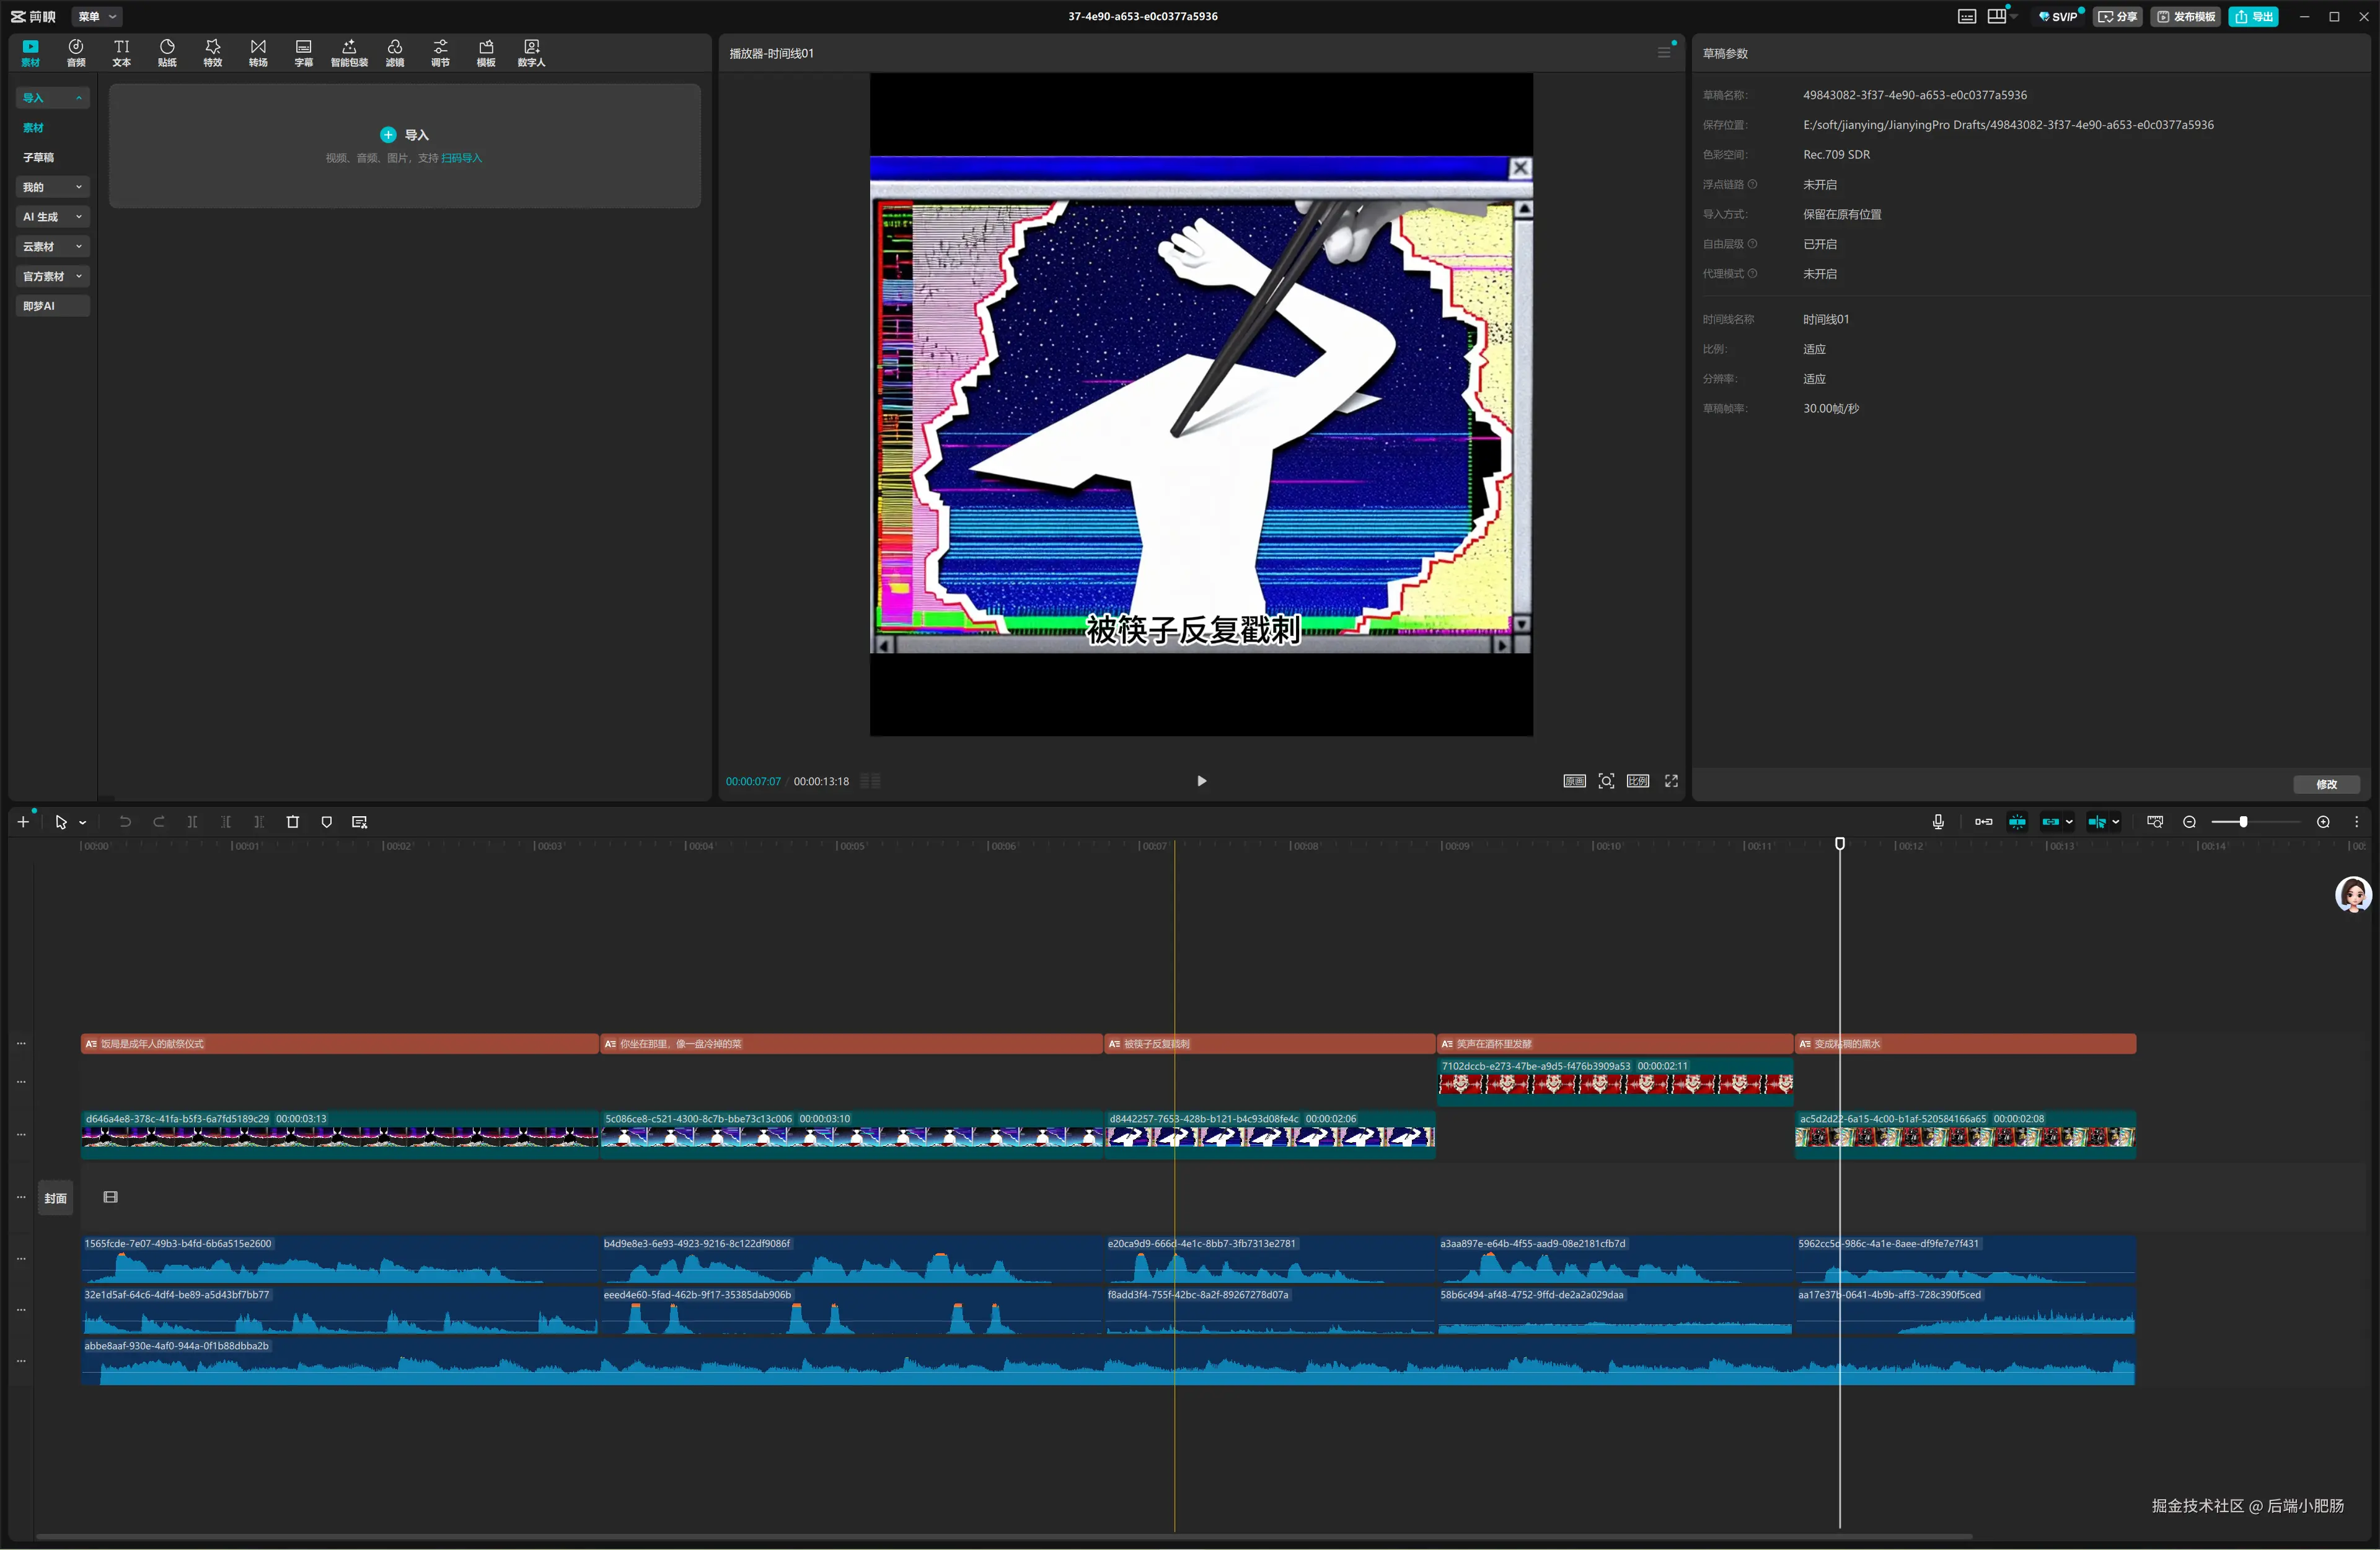Expand the 菜单 dropdown menu

(x=98, y=16)
